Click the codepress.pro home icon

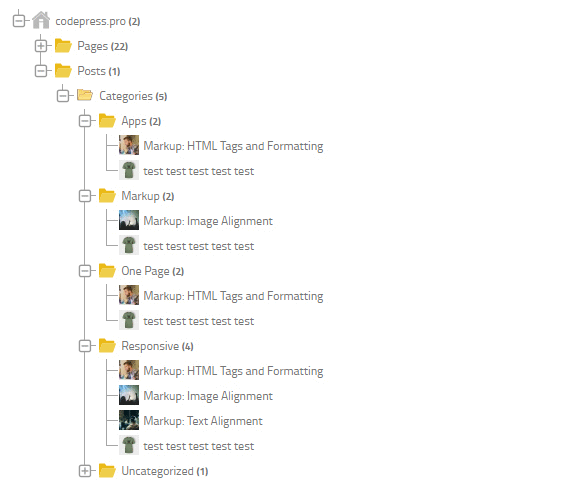(x=41, y=20)
